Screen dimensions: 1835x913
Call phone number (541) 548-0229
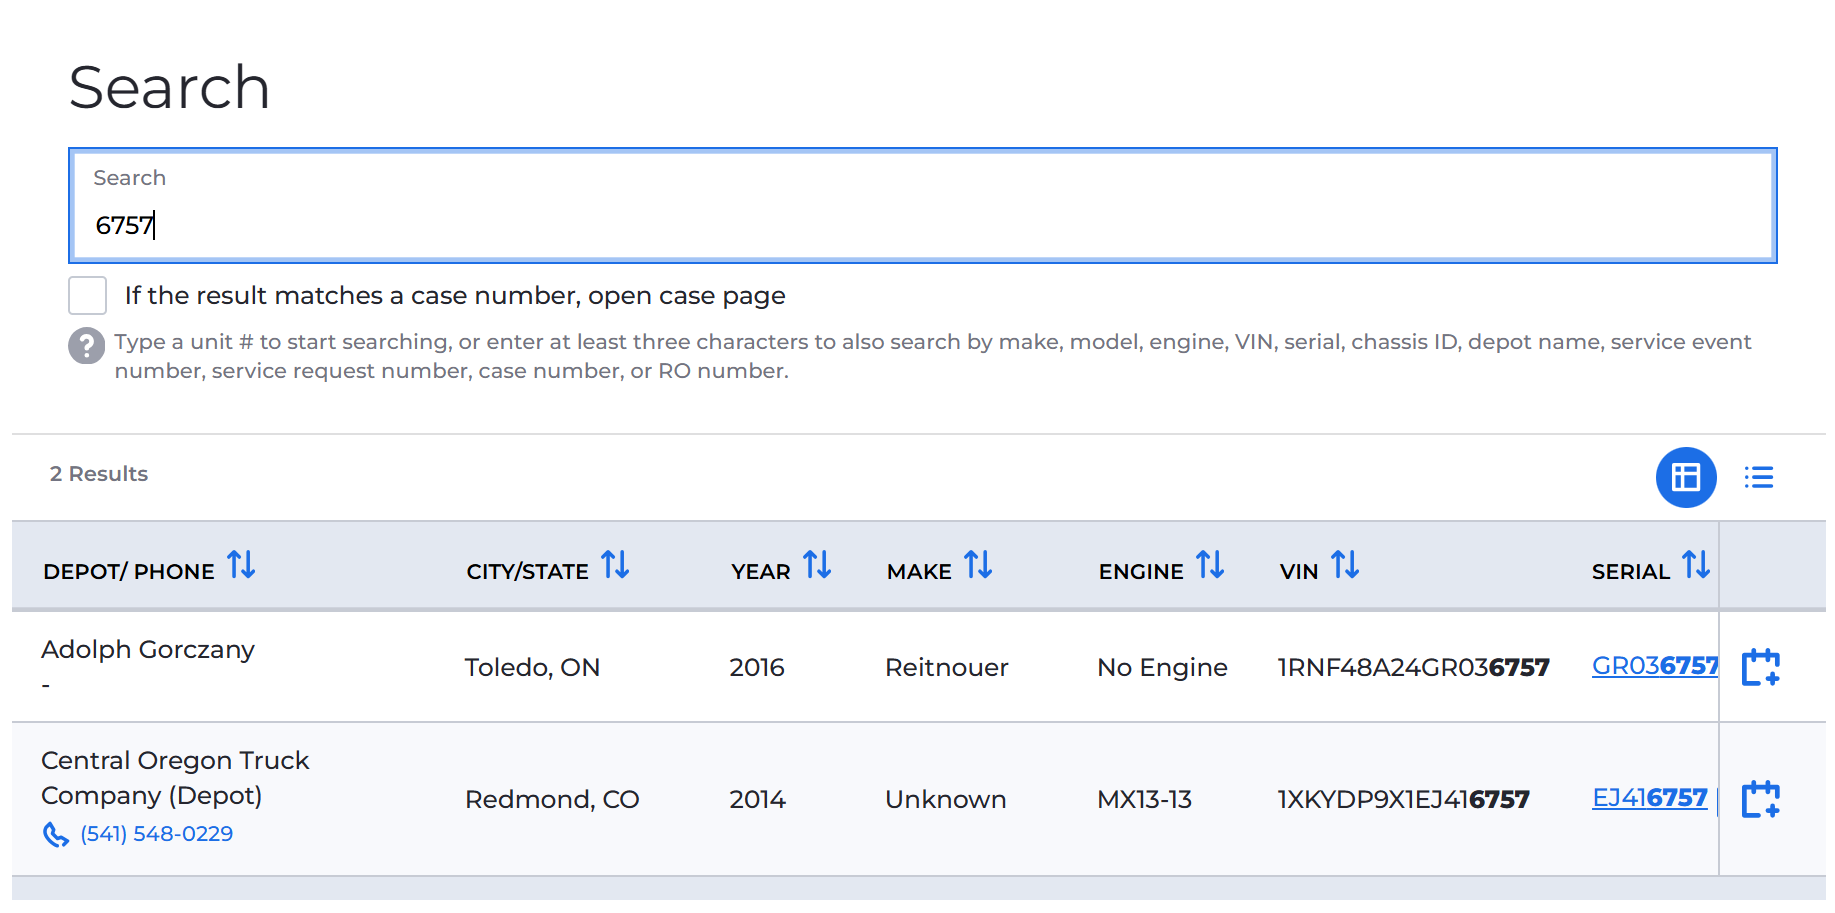coord(157,834)
